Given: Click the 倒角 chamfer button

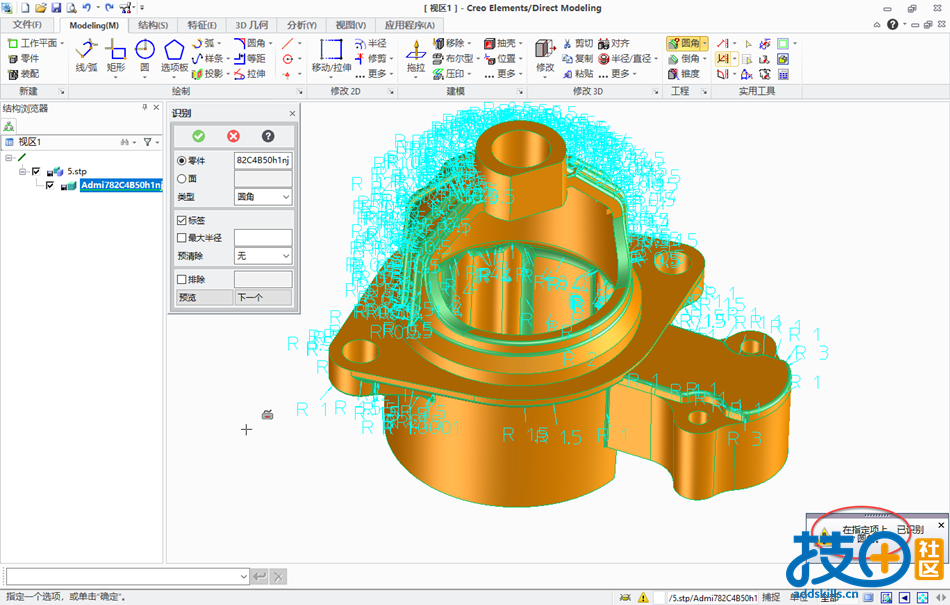Looking at the screenshot, I should [684, 59].
